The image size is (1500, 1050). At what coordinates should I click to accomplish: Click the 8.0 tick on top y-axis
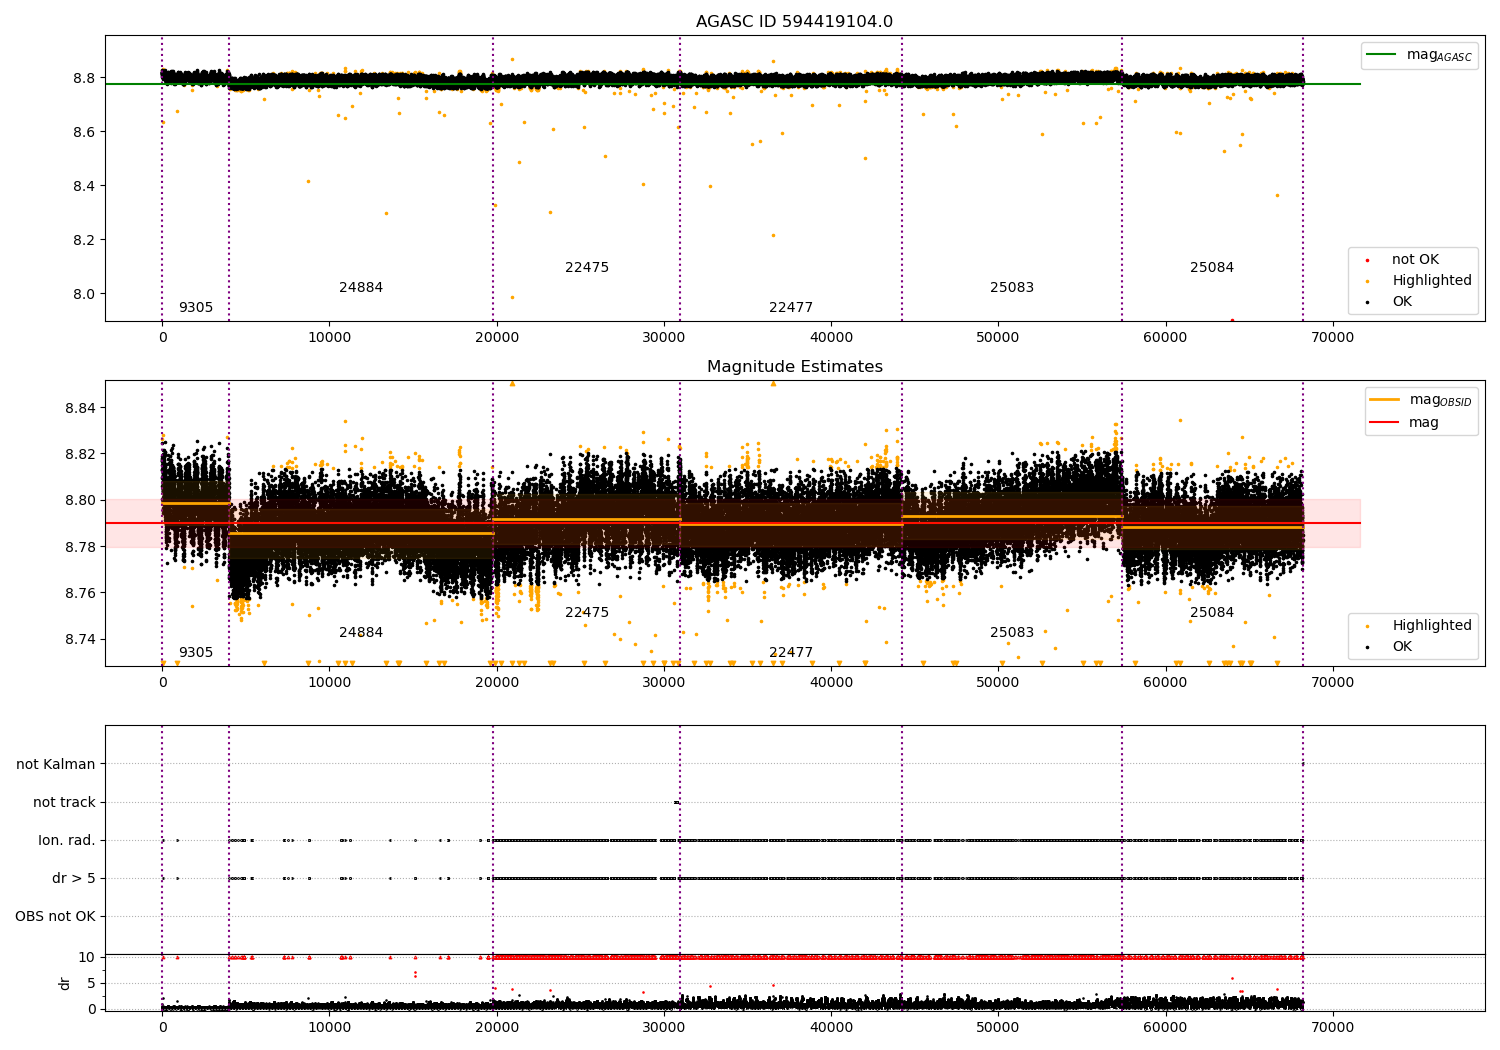(84, 294)
